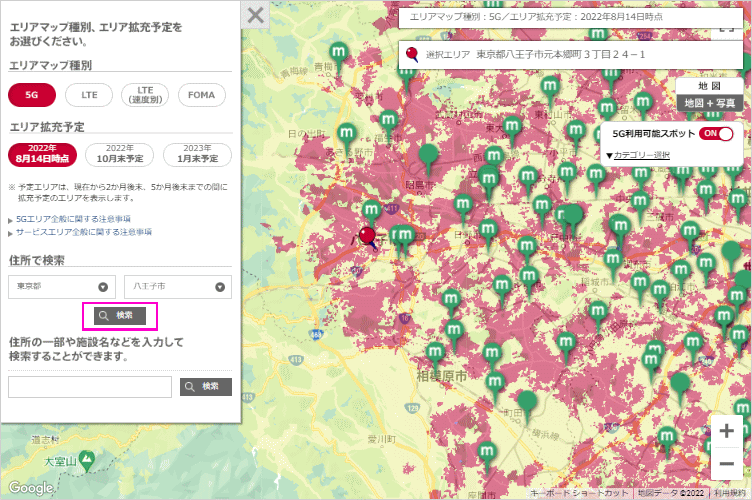
Task: Open the サービスエリア全般に関する注意事項 link
Action: (83, 232)
